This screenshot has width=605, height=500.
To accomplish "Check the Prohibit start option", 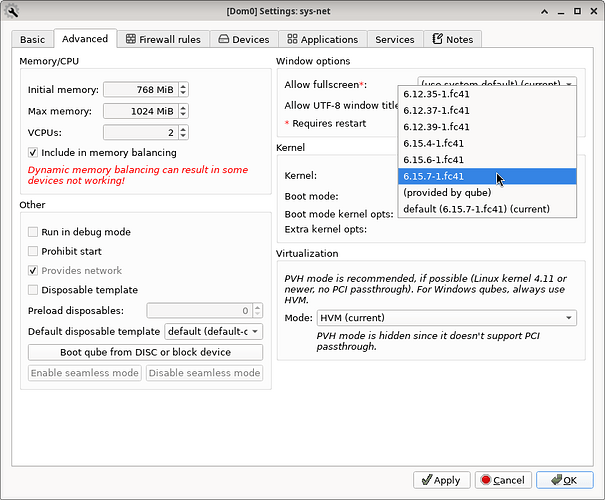I will [x=33, y=251].
